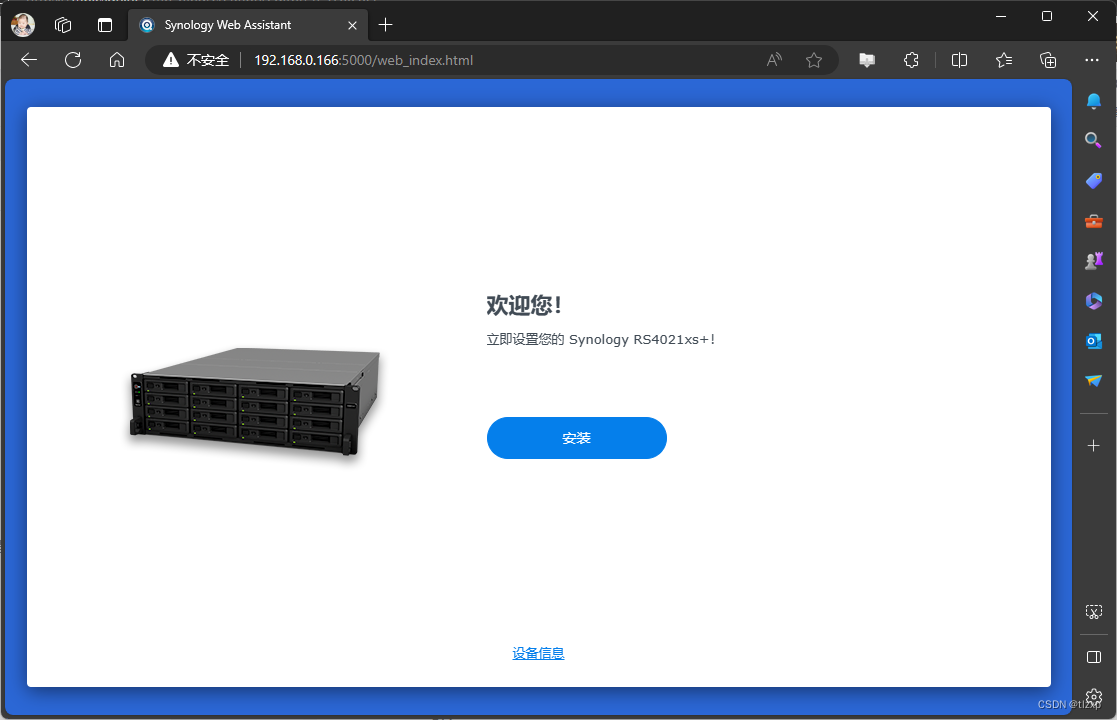Screen dimensions: 1117x720
Task: Go back with the browser back arrow
Action: click(29, 60)
